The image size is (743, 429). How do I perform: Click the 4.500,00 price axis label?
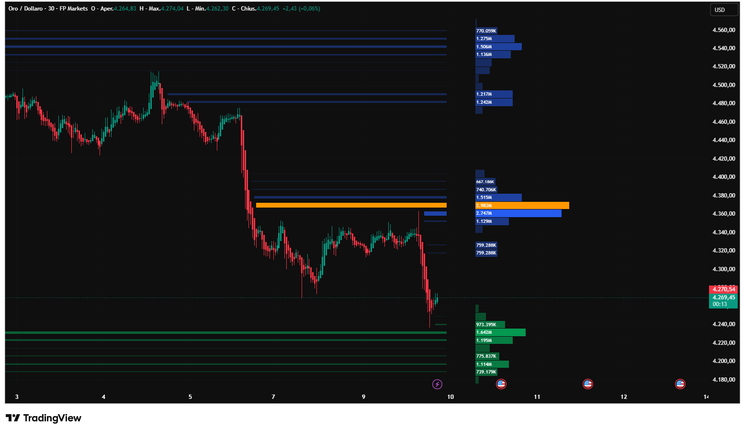724,85
